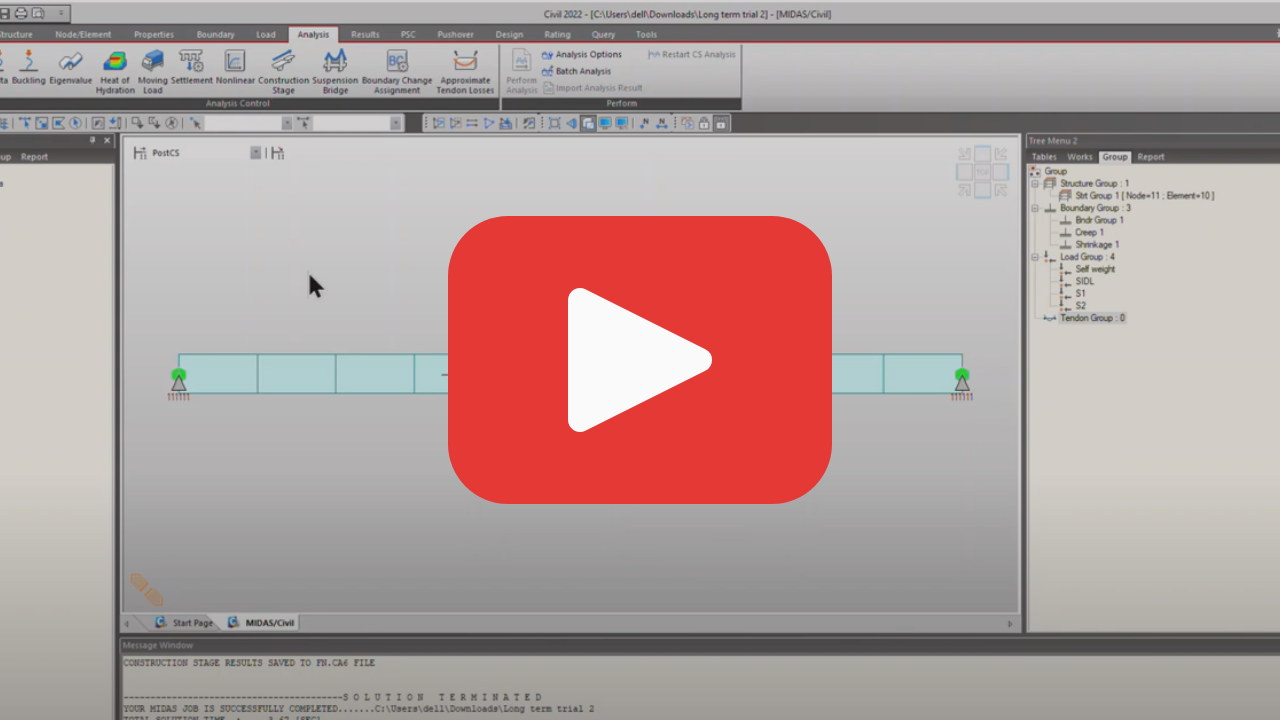Select S2 load group

point(1081,306)
